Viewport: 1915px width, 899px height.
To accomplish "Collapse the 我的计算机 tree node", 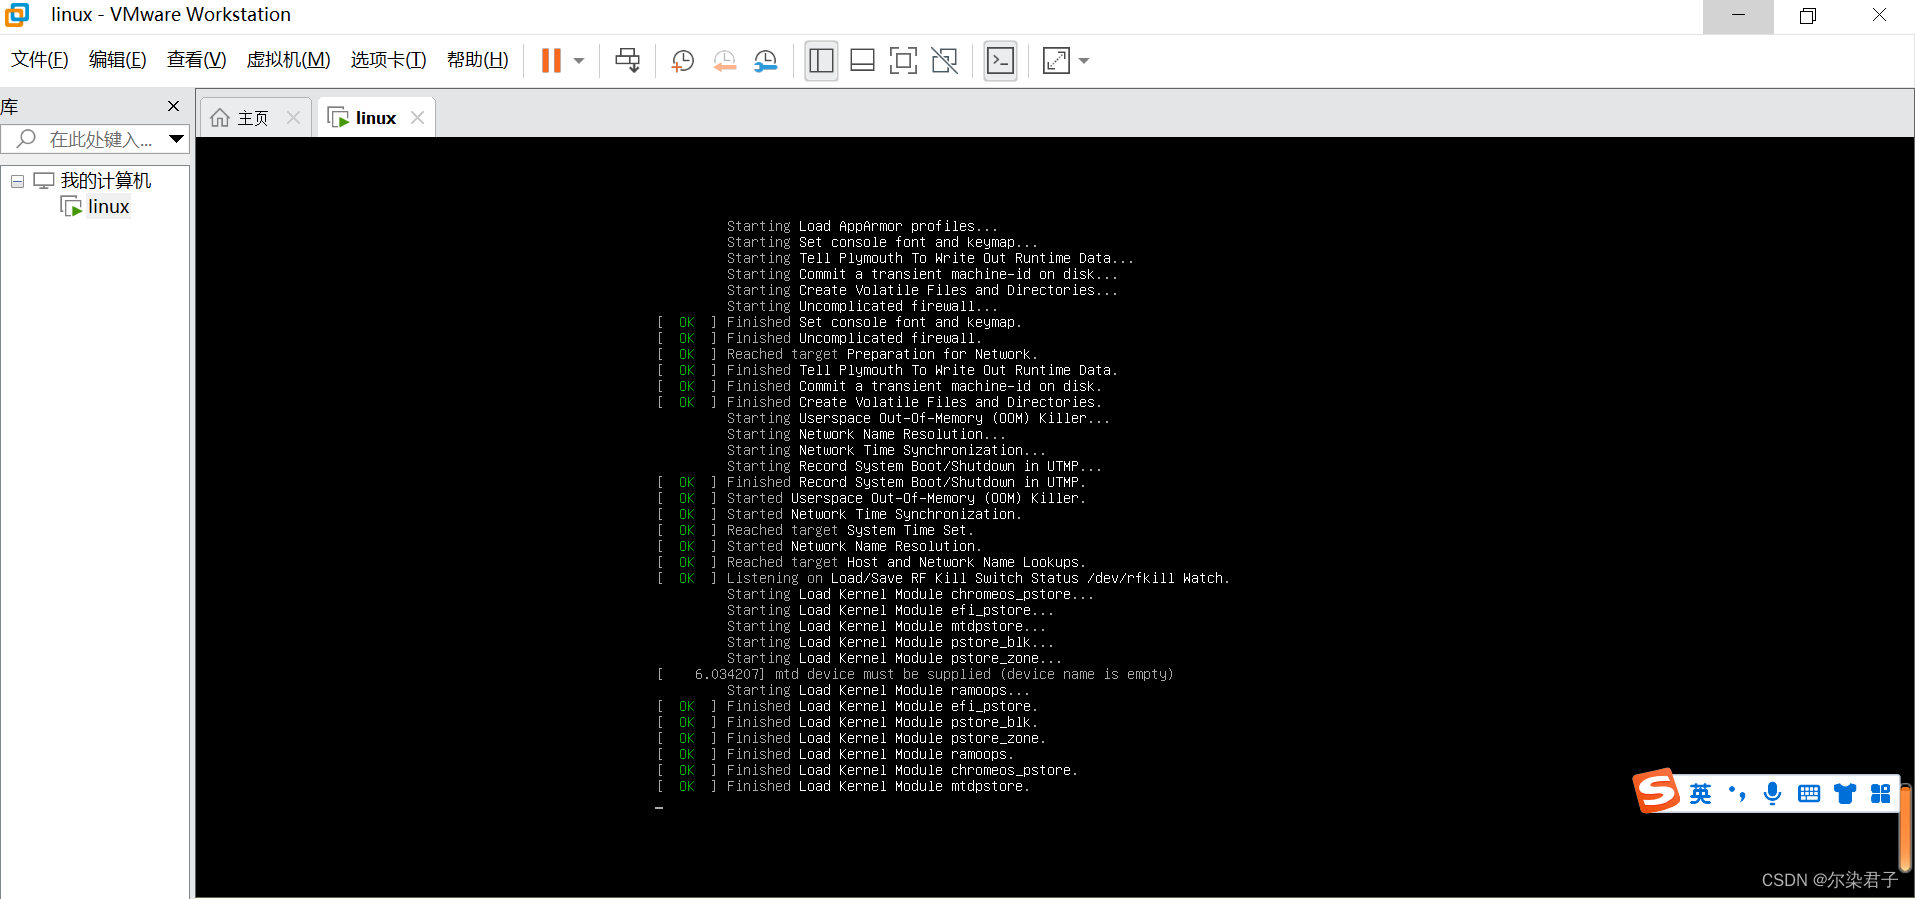I will coord(17,181).
